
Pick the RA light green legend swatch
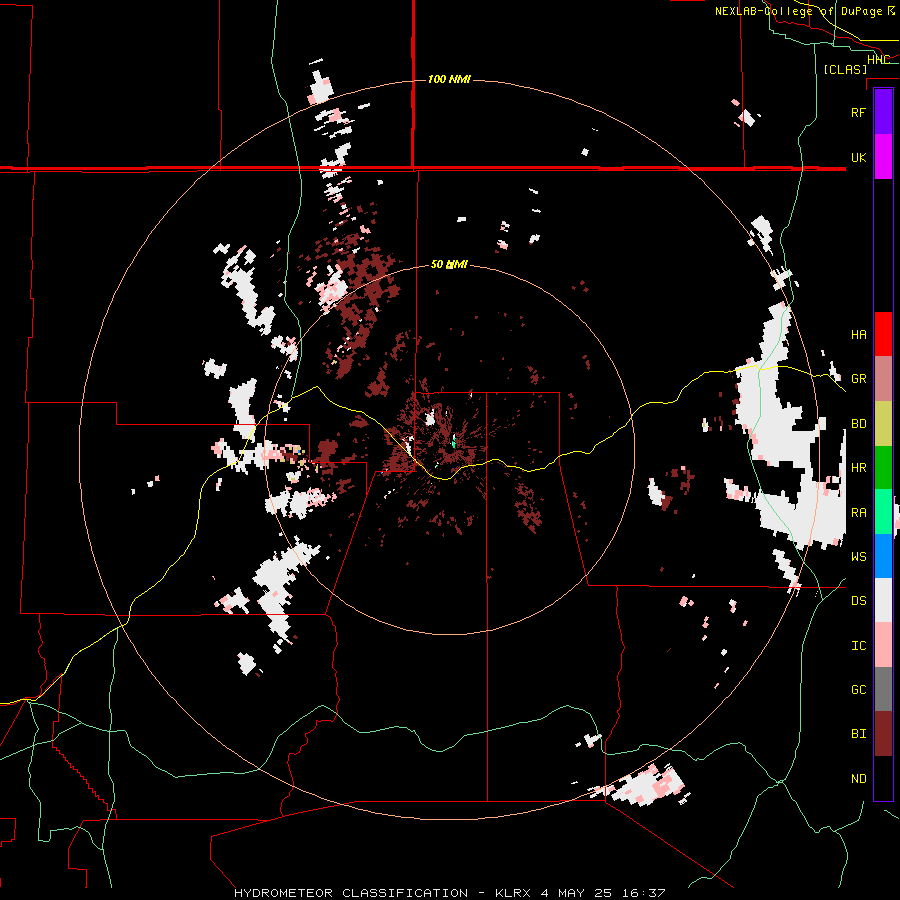point(883,512)
